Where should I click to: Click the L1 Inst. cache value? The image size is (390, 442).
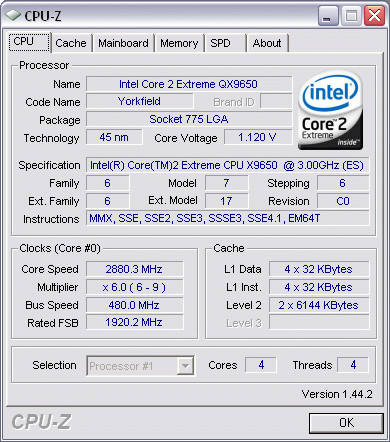coord(319,287)
